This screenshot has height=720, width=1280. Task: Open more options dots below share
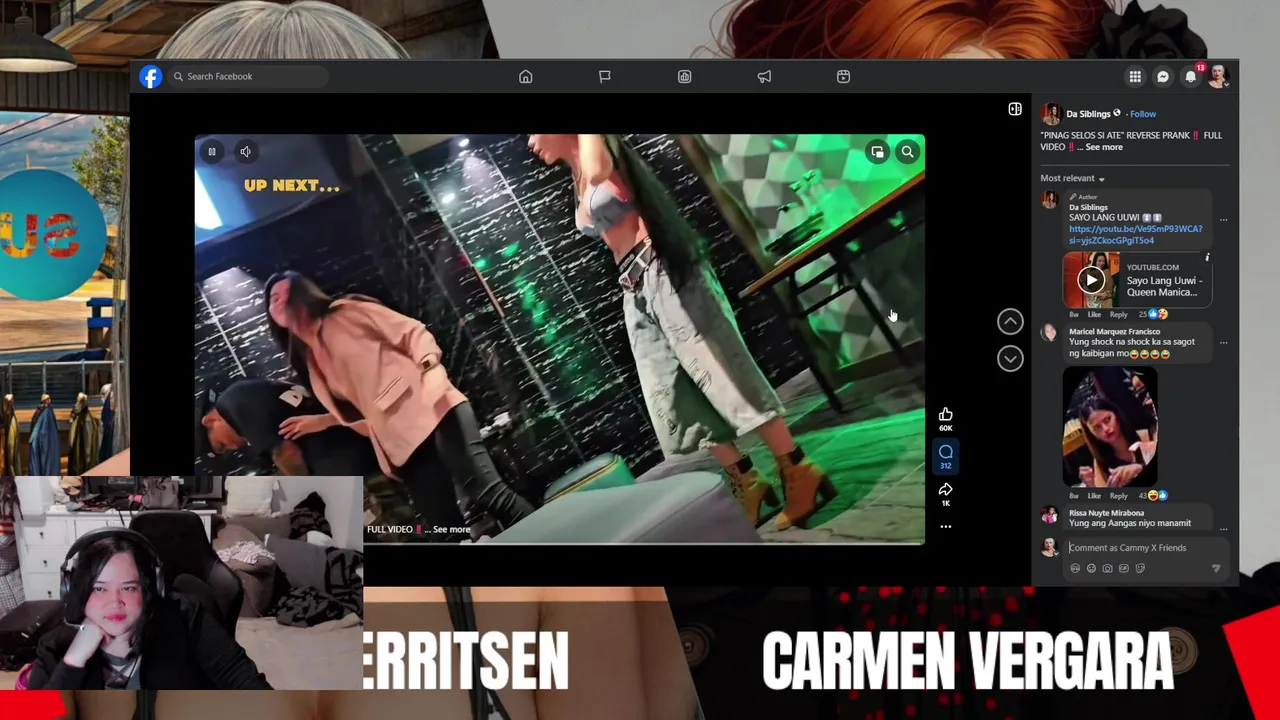(946, 526)
